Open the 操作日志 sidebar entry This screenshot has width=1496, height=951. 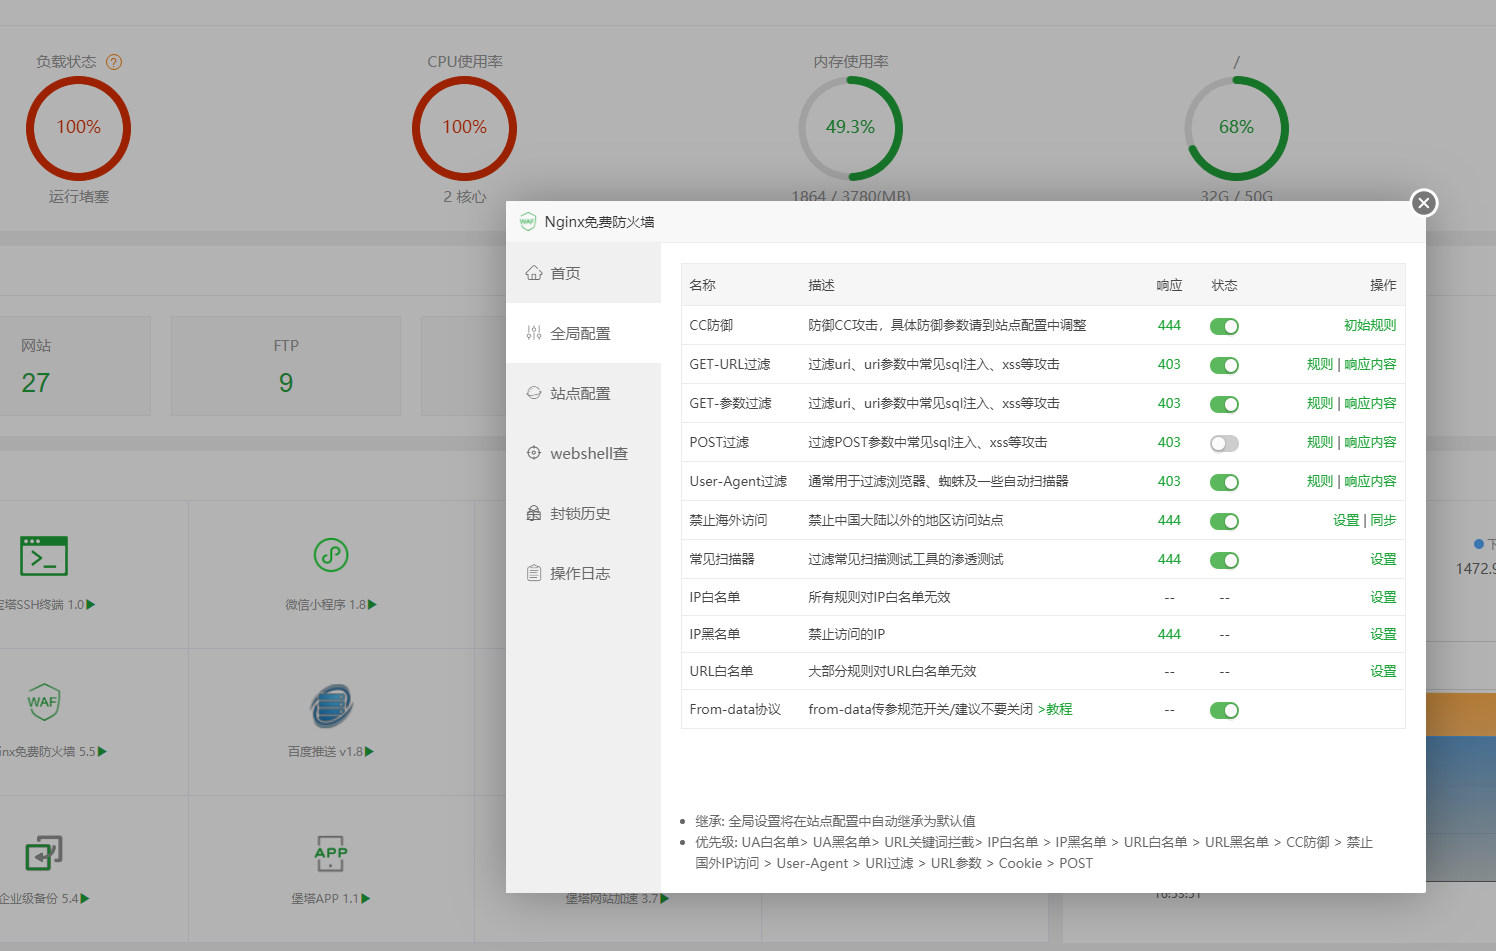[x=580, y=572]
